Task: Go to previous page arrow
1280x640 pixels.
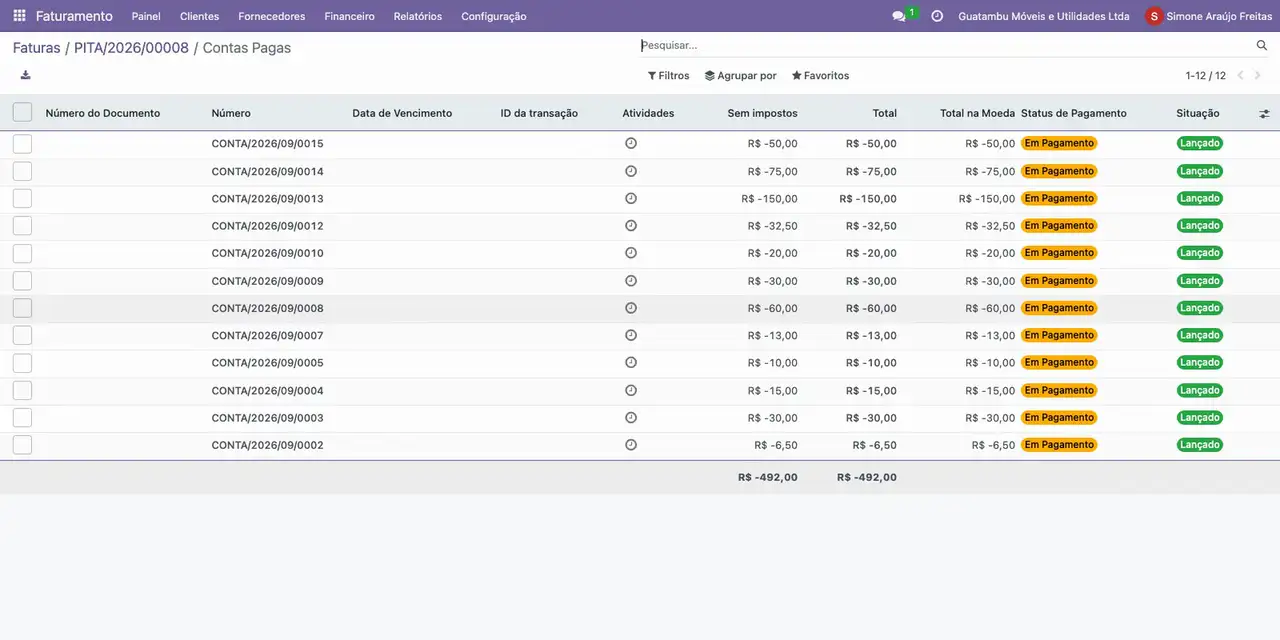Action: point(1241,75)
